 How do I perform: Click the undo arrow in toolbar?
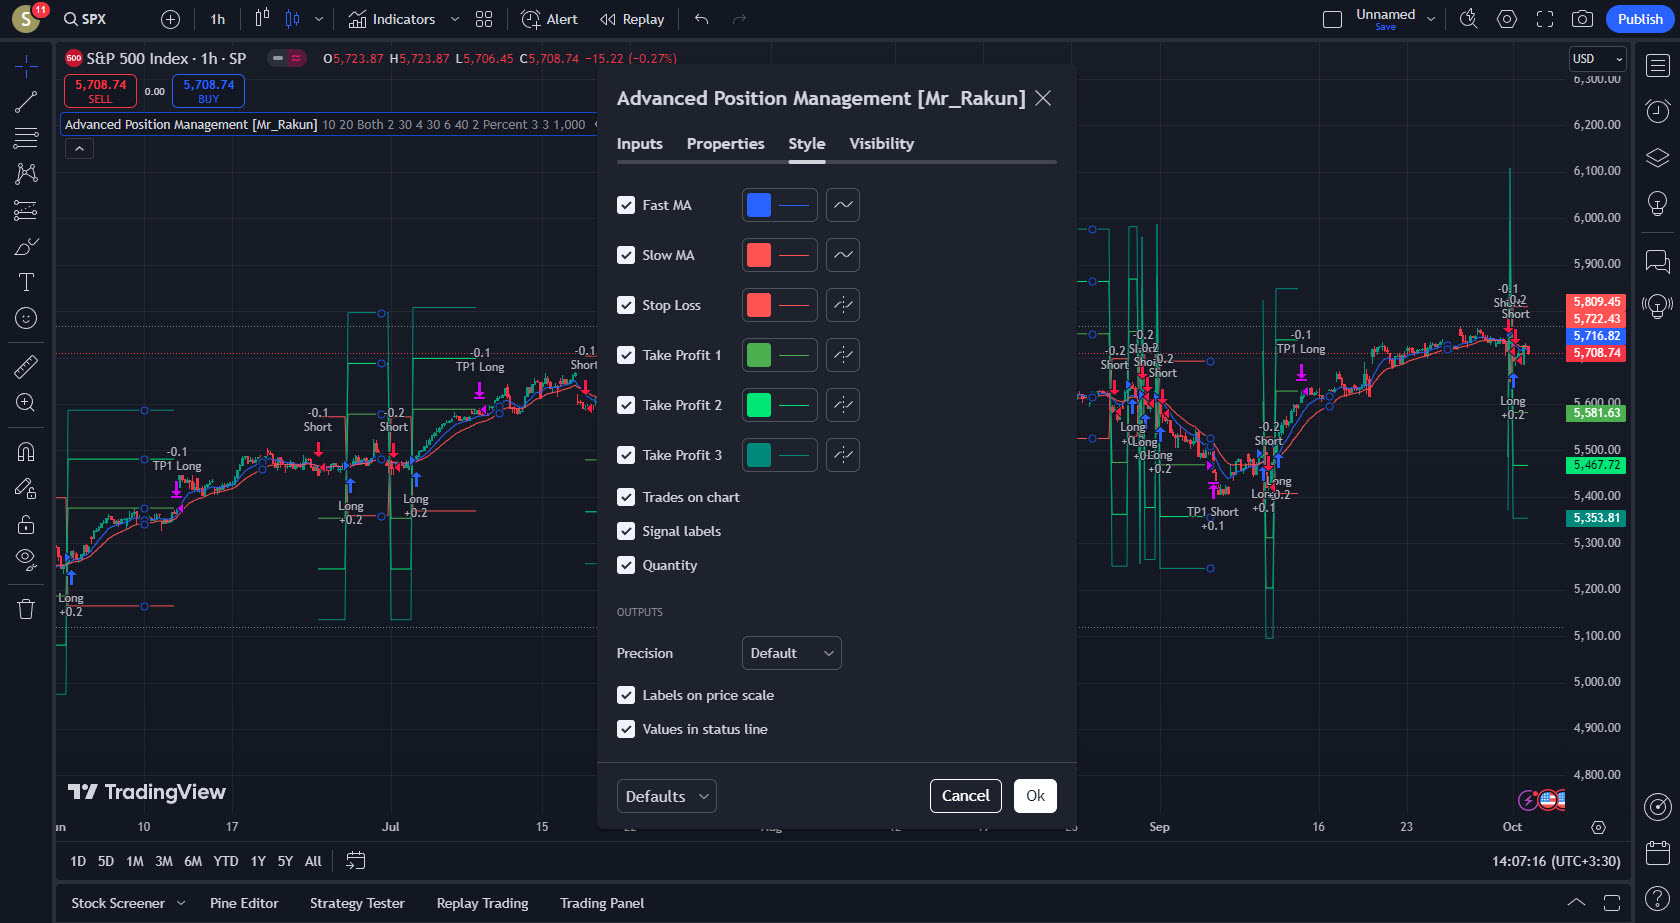pos(702,19)
